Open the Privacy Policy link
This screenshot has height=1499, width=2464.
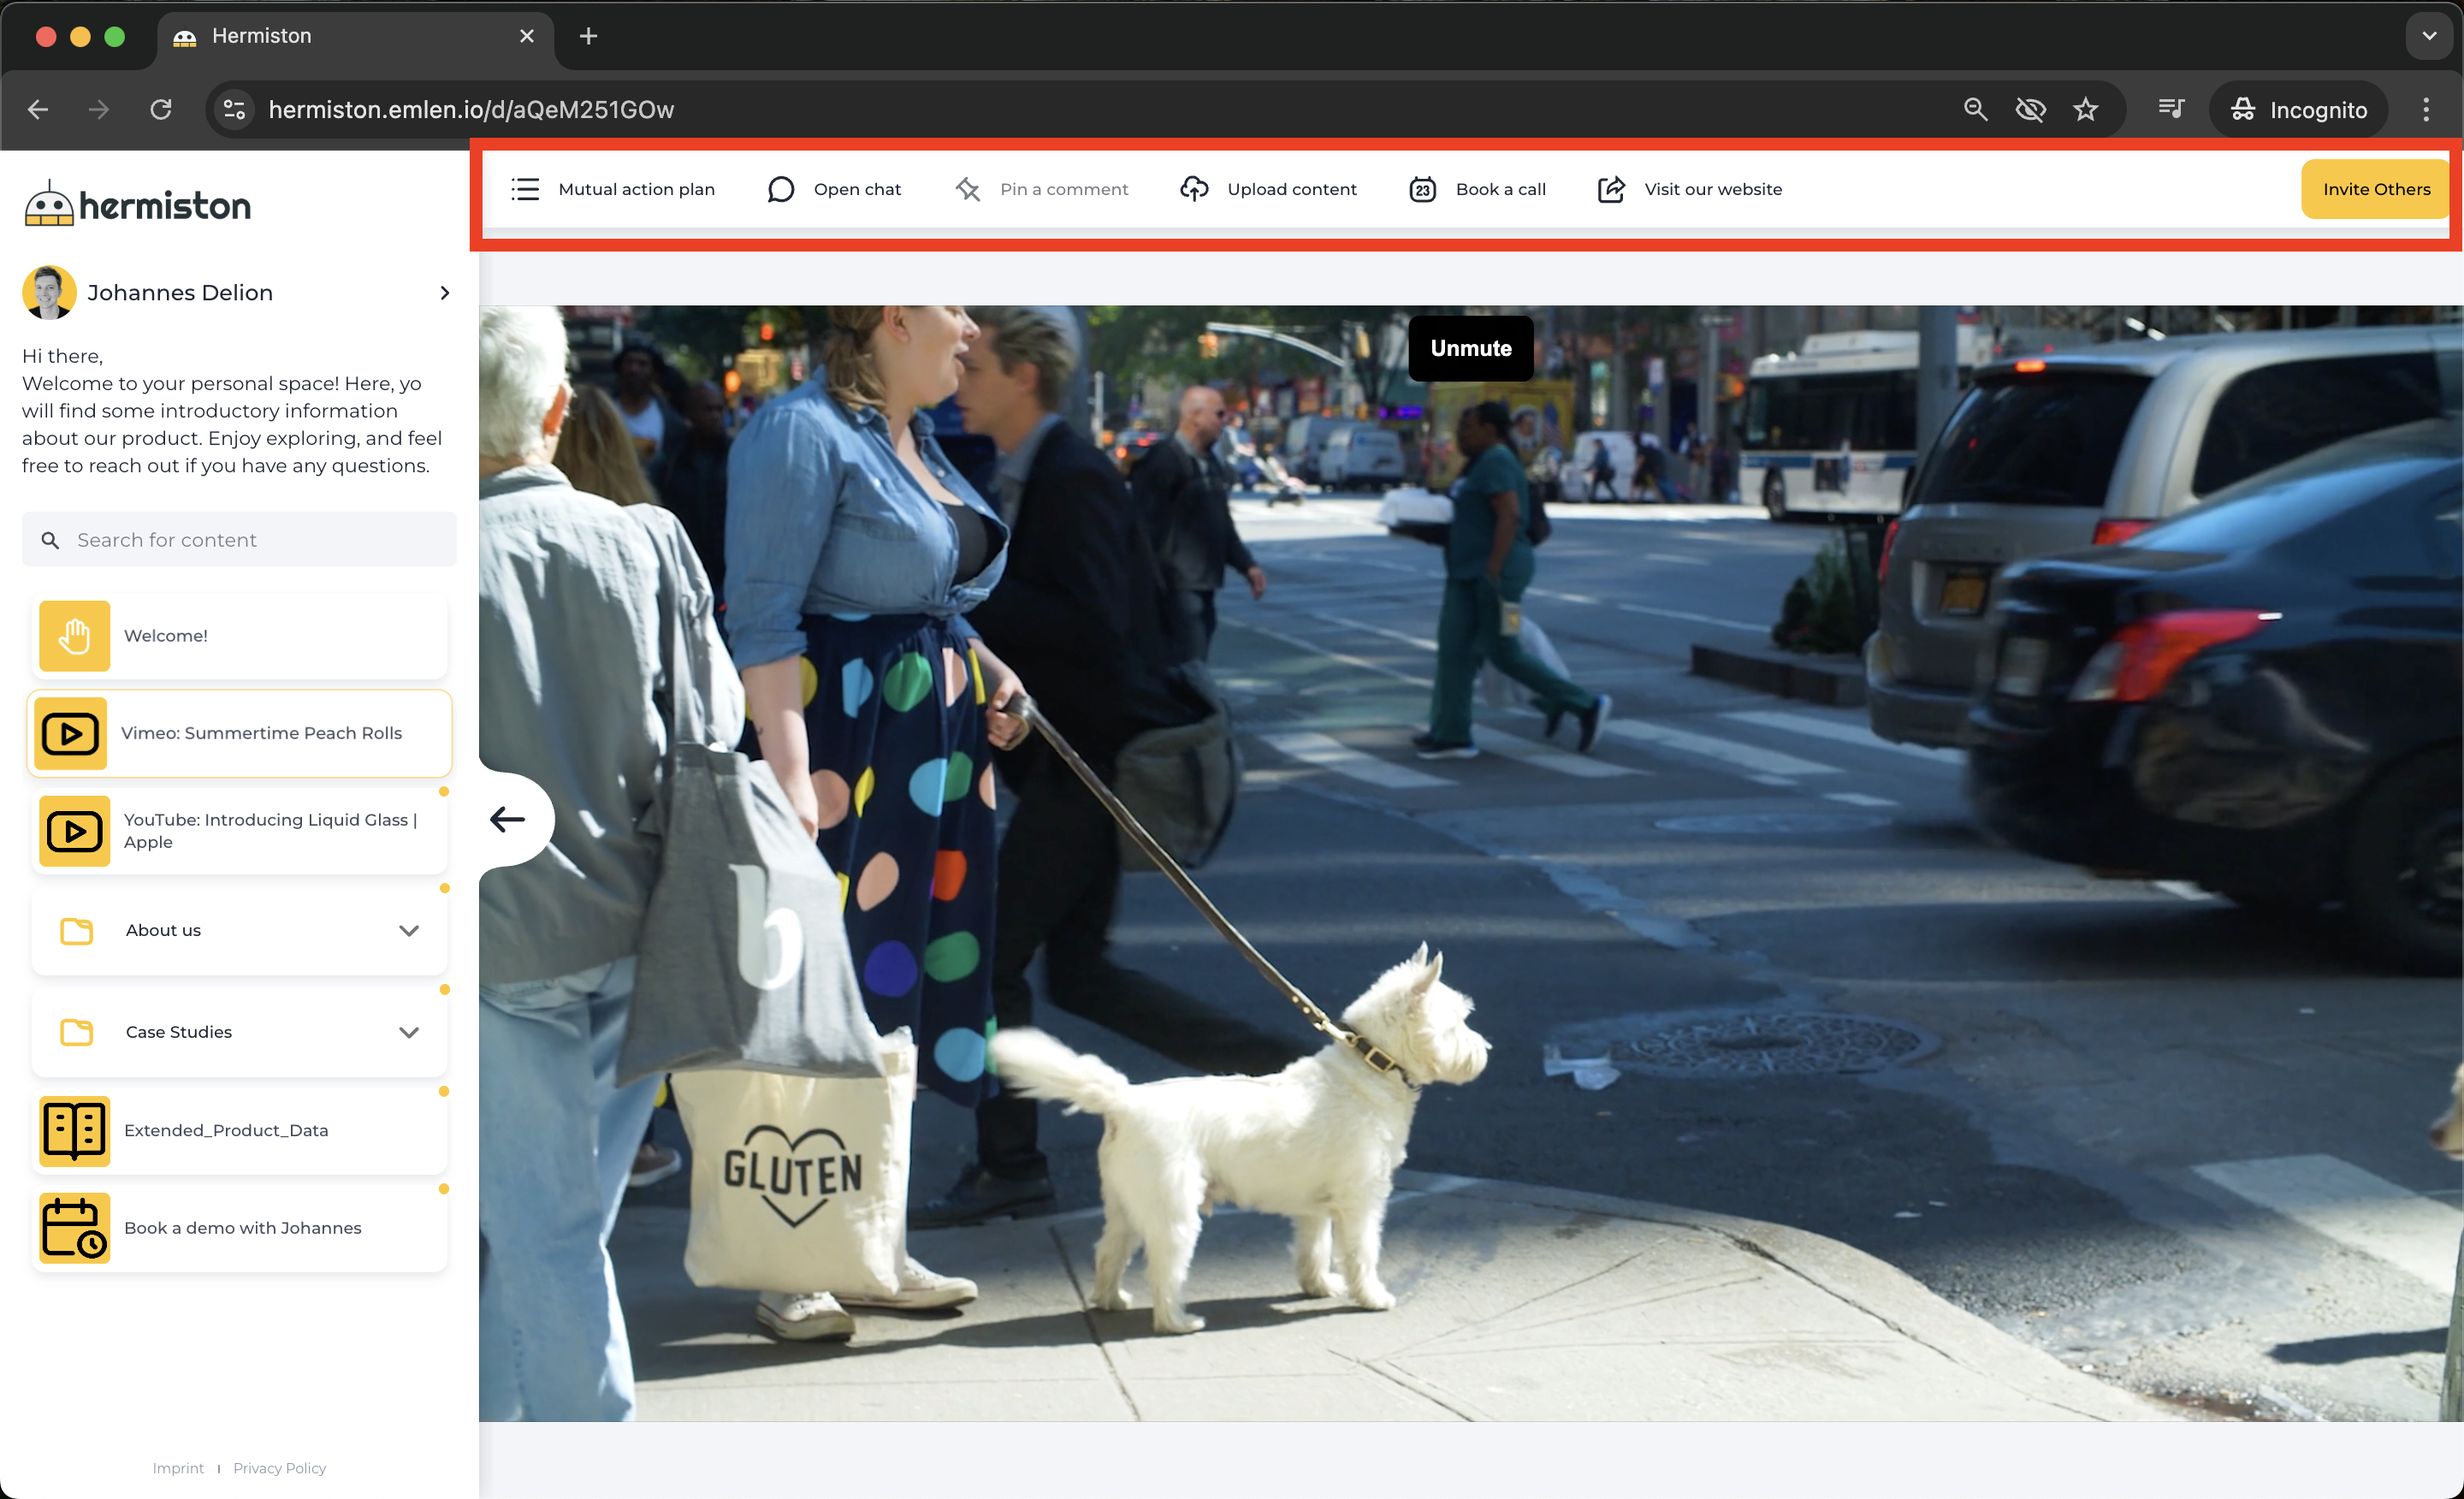tap(279, 1468)
